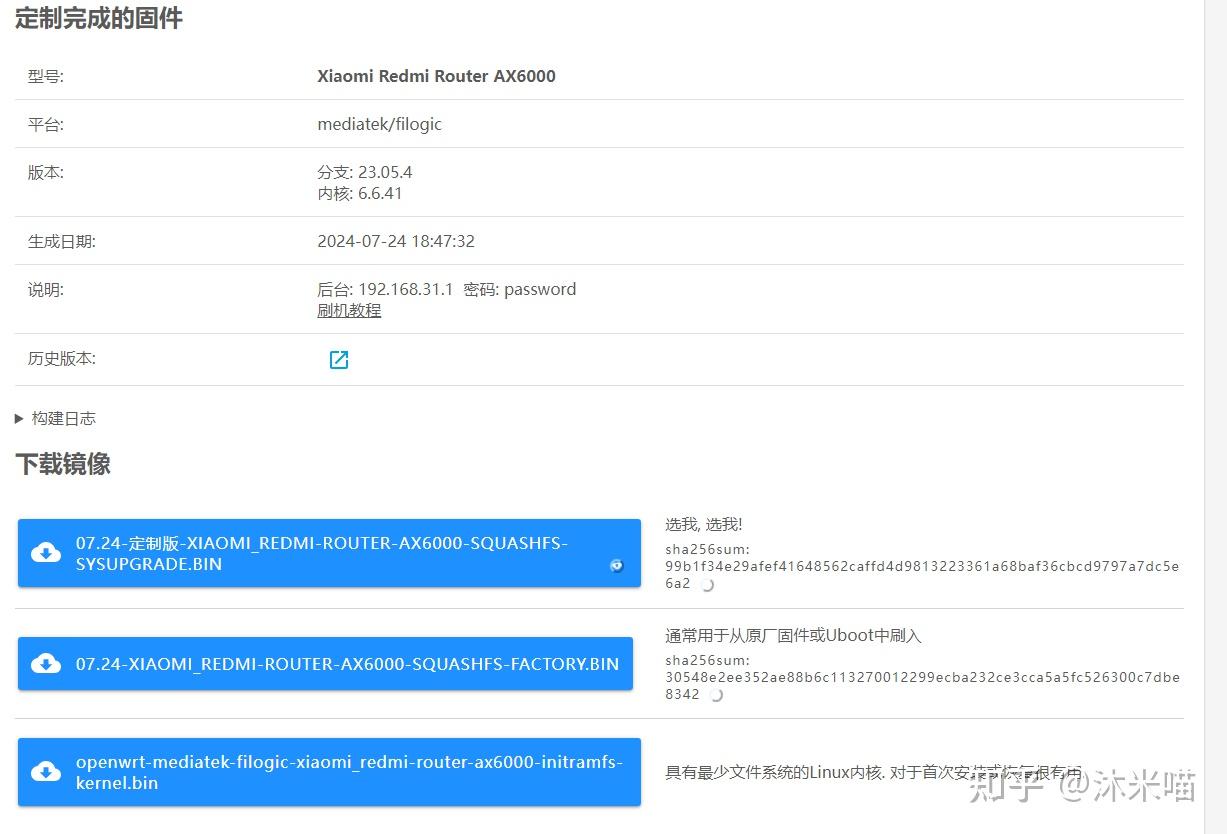Download the initramfs-kernel.bin image

(329, 772)
